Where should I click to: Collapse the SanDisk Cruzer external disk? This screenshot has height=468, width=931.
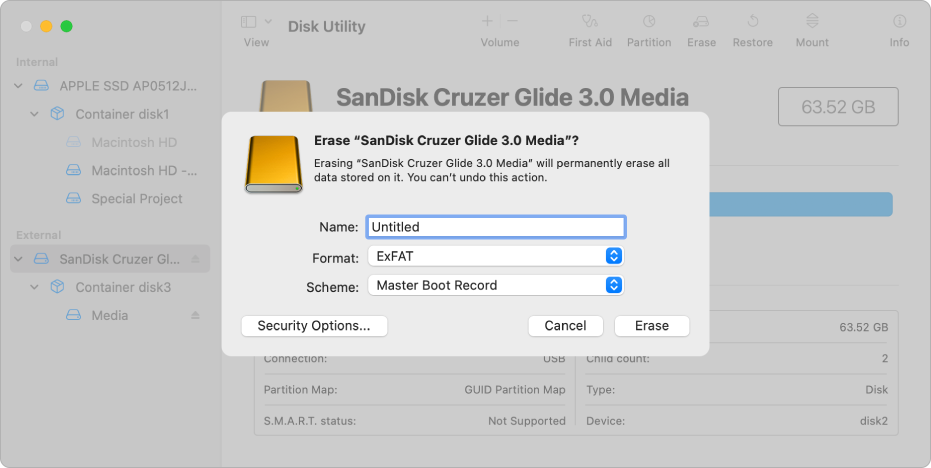tap(18, 259)
